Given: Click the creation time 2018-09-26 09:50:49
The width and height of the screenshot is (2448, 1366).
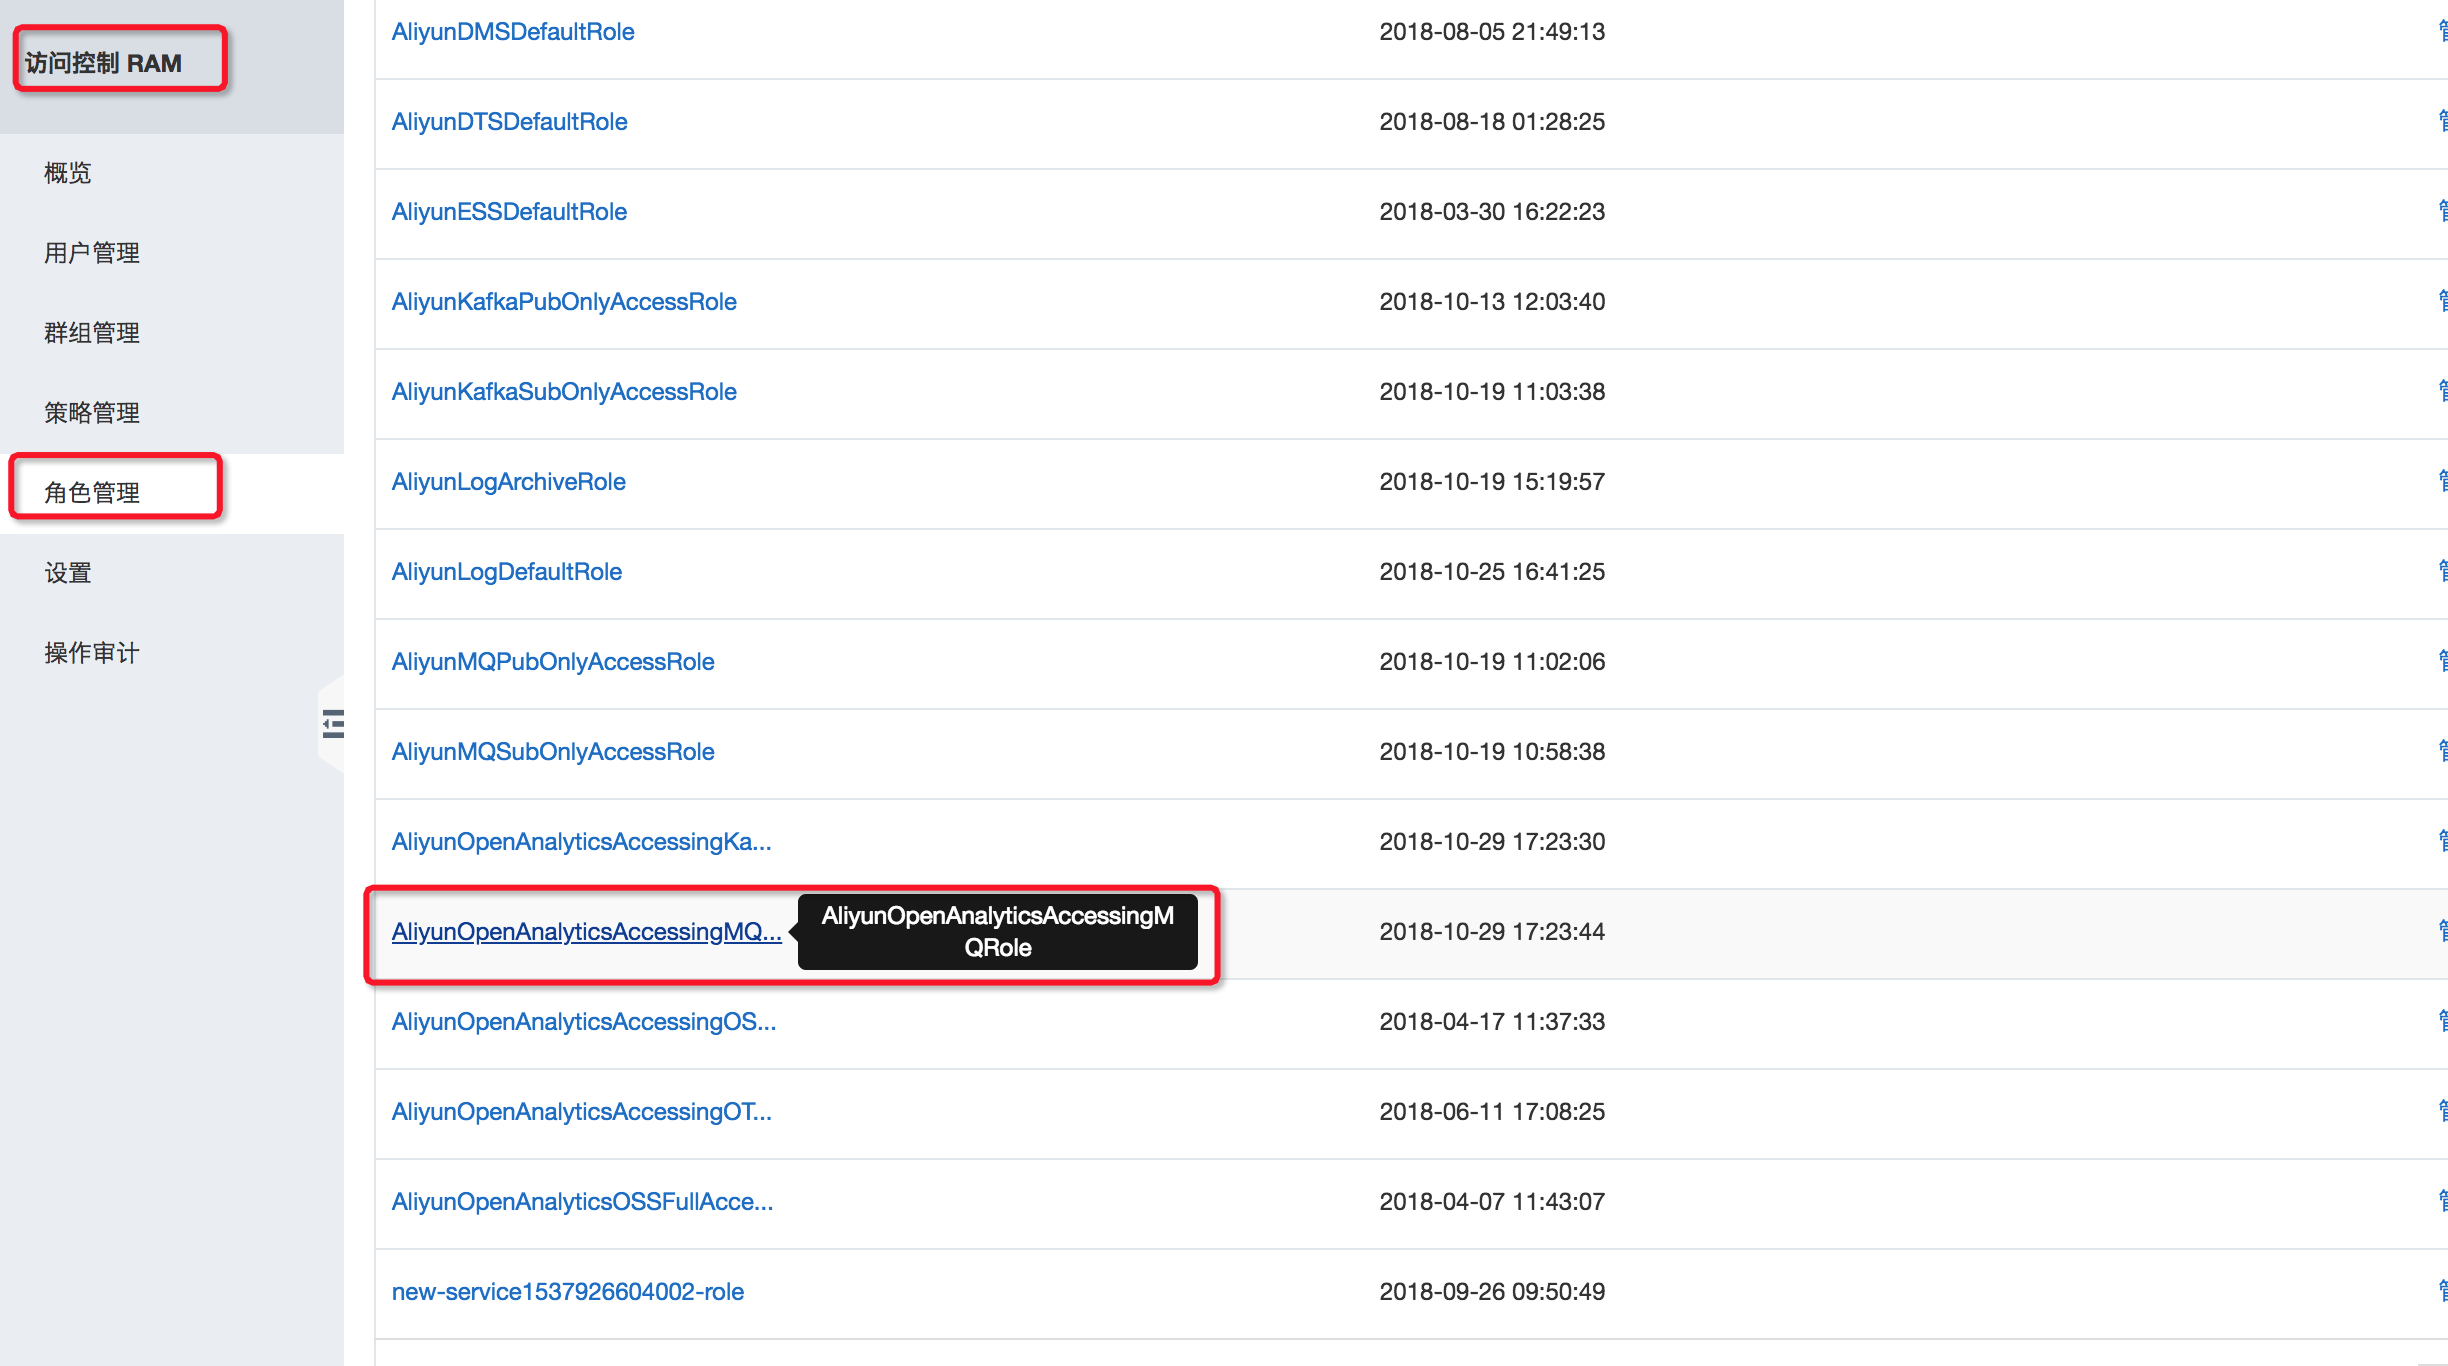Looking at the screenshot, I should click(x=1492, y=1292).
